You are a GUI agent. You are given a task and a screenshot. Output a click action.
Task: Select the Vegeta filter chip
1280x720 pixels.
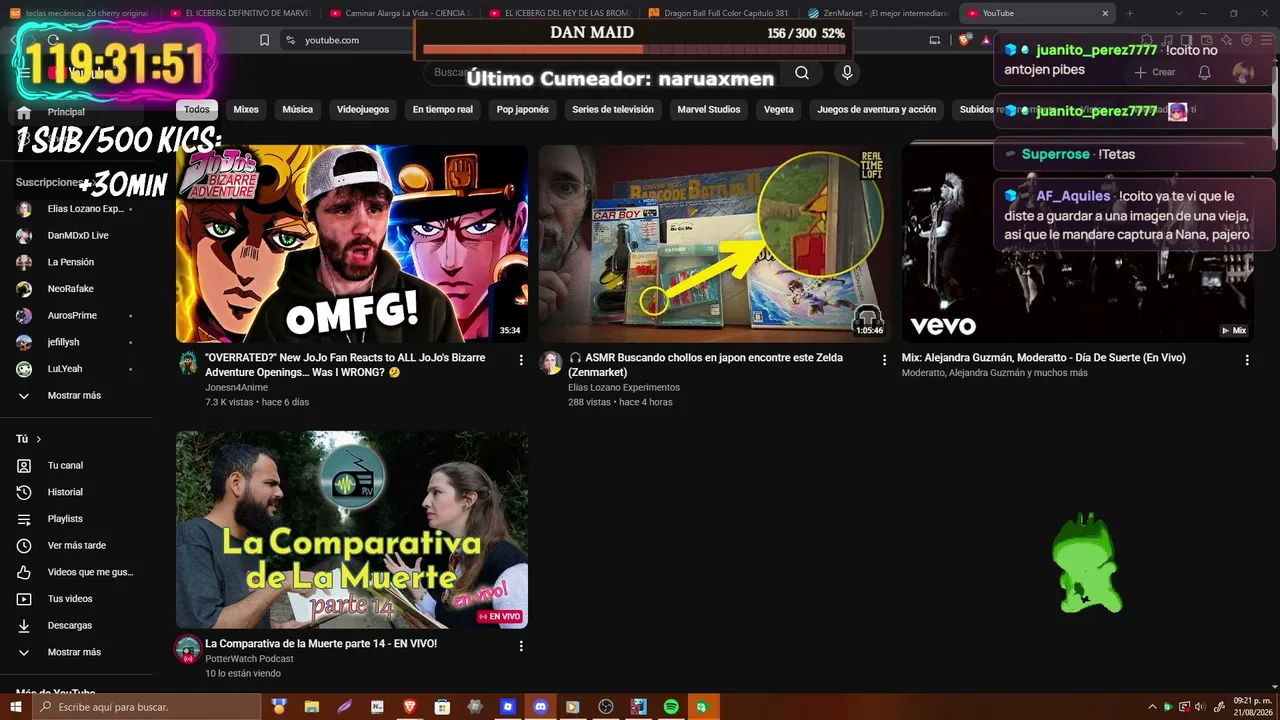click(779, 110)
